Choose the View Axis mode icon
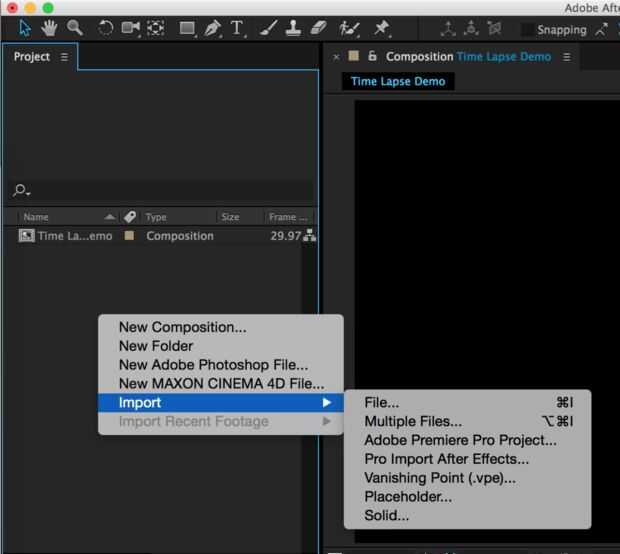Image resolution: width=620 pixels, height=554 pixels. [x=494, y=28]
